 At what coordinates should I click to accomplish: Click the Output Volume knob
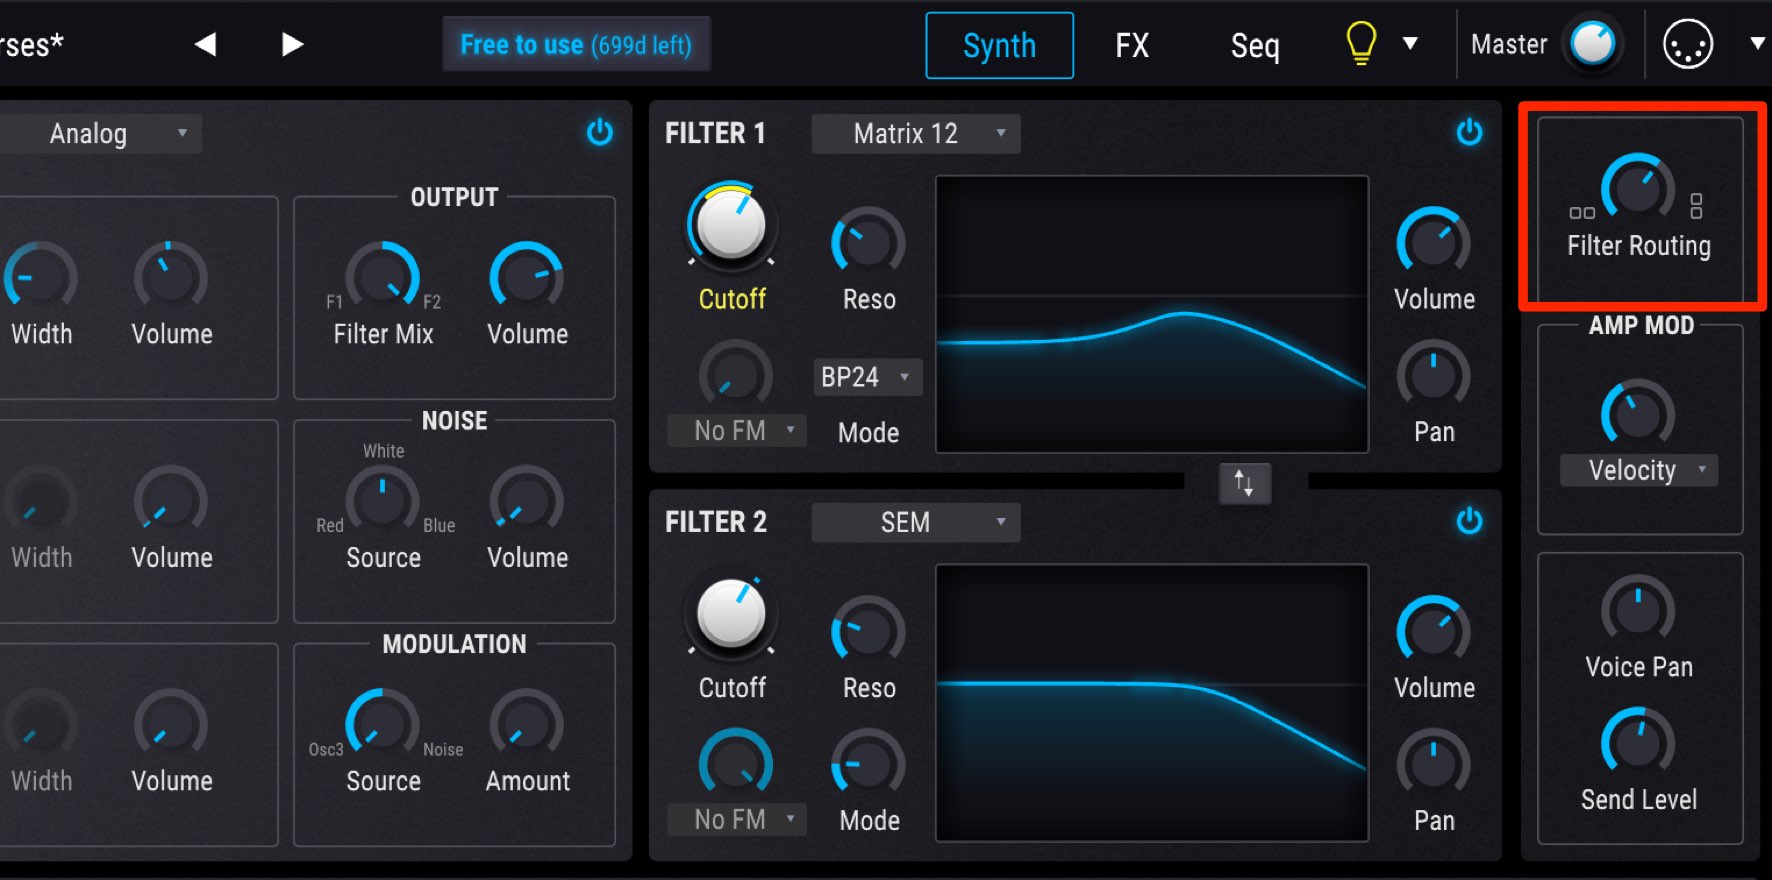526,277
